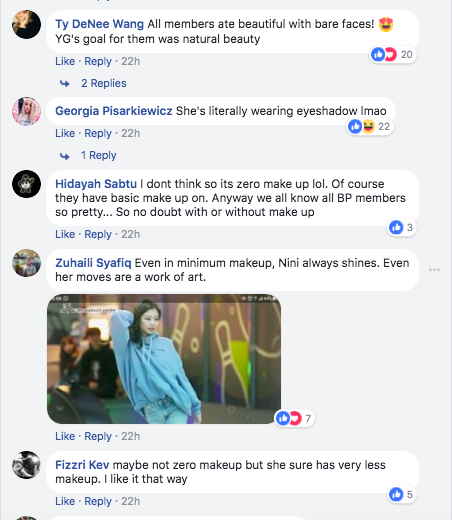
Task: Like Georgia Pisarkiewicz's comment
Action: [65, 133]
